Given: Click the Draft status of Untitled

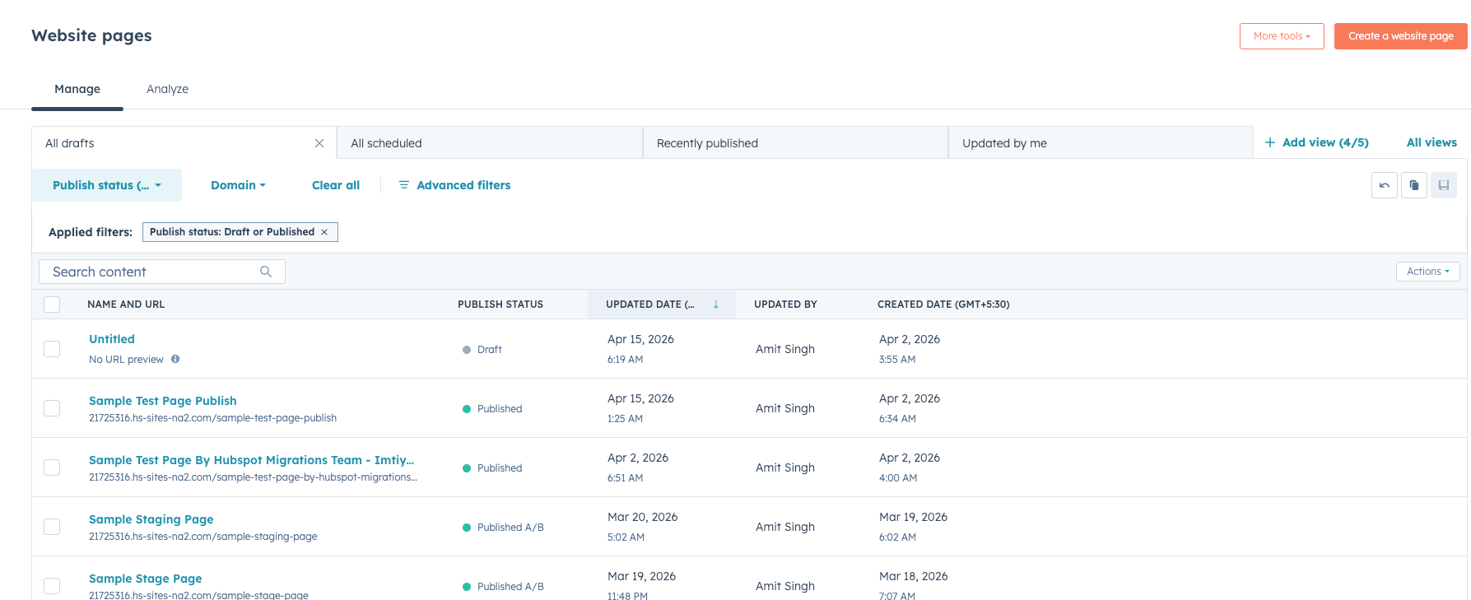Looking at the screenshot, I should click(482, 349).
